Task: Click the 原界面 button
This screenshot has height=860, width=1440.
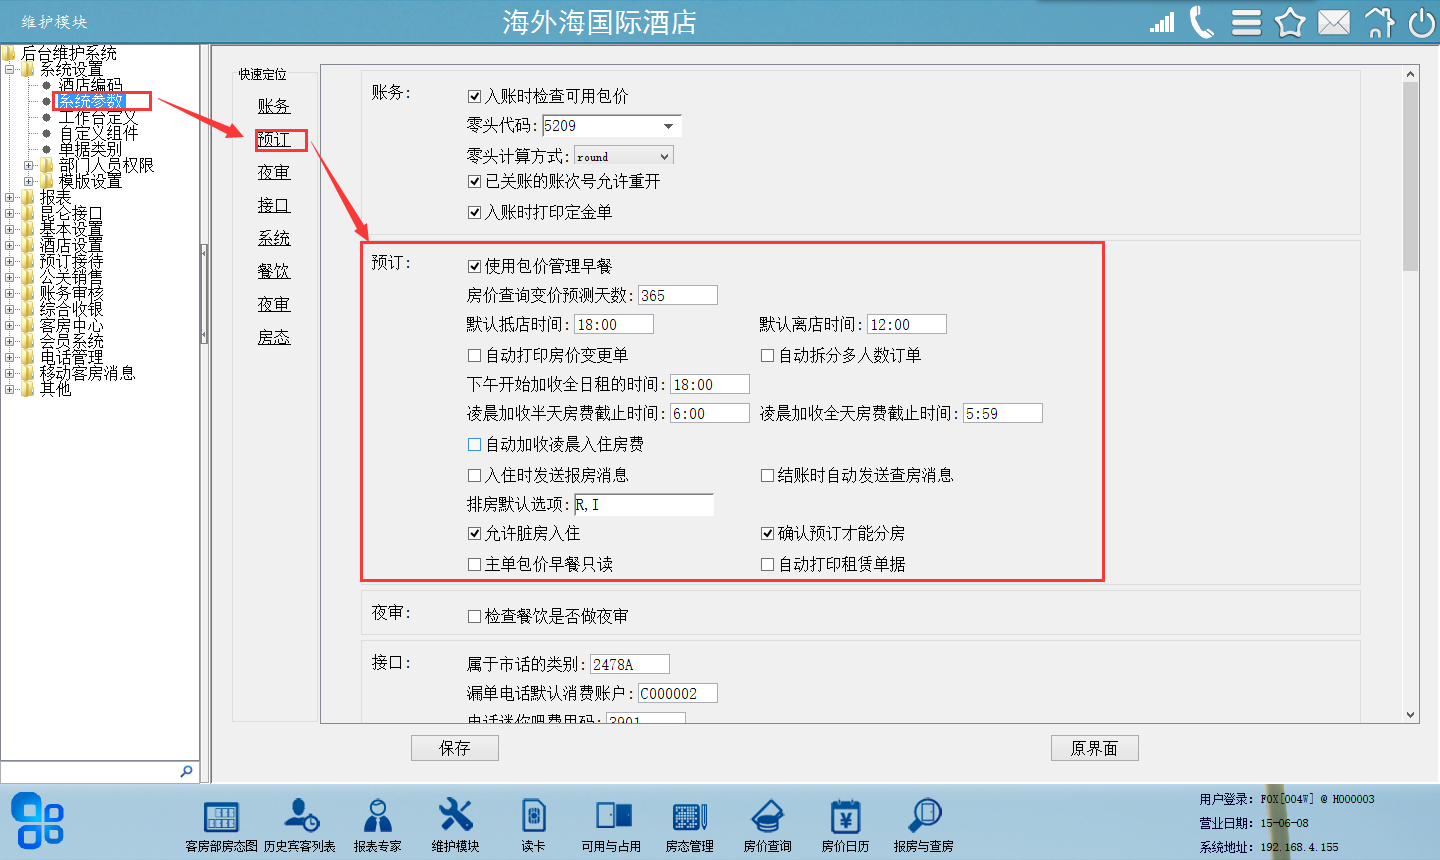Action: pos(1094,748)
